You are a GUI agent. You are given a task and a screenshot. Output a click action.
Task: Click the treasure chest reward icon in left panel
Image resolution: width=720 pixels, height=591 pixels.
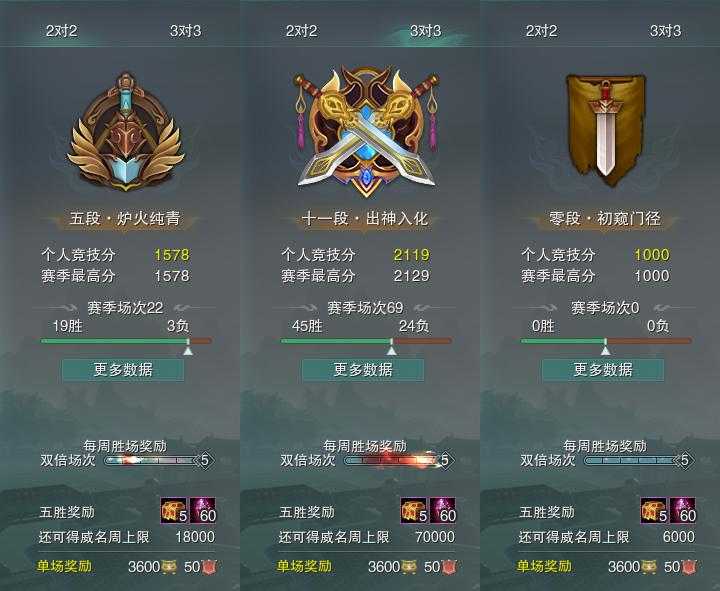174,511
